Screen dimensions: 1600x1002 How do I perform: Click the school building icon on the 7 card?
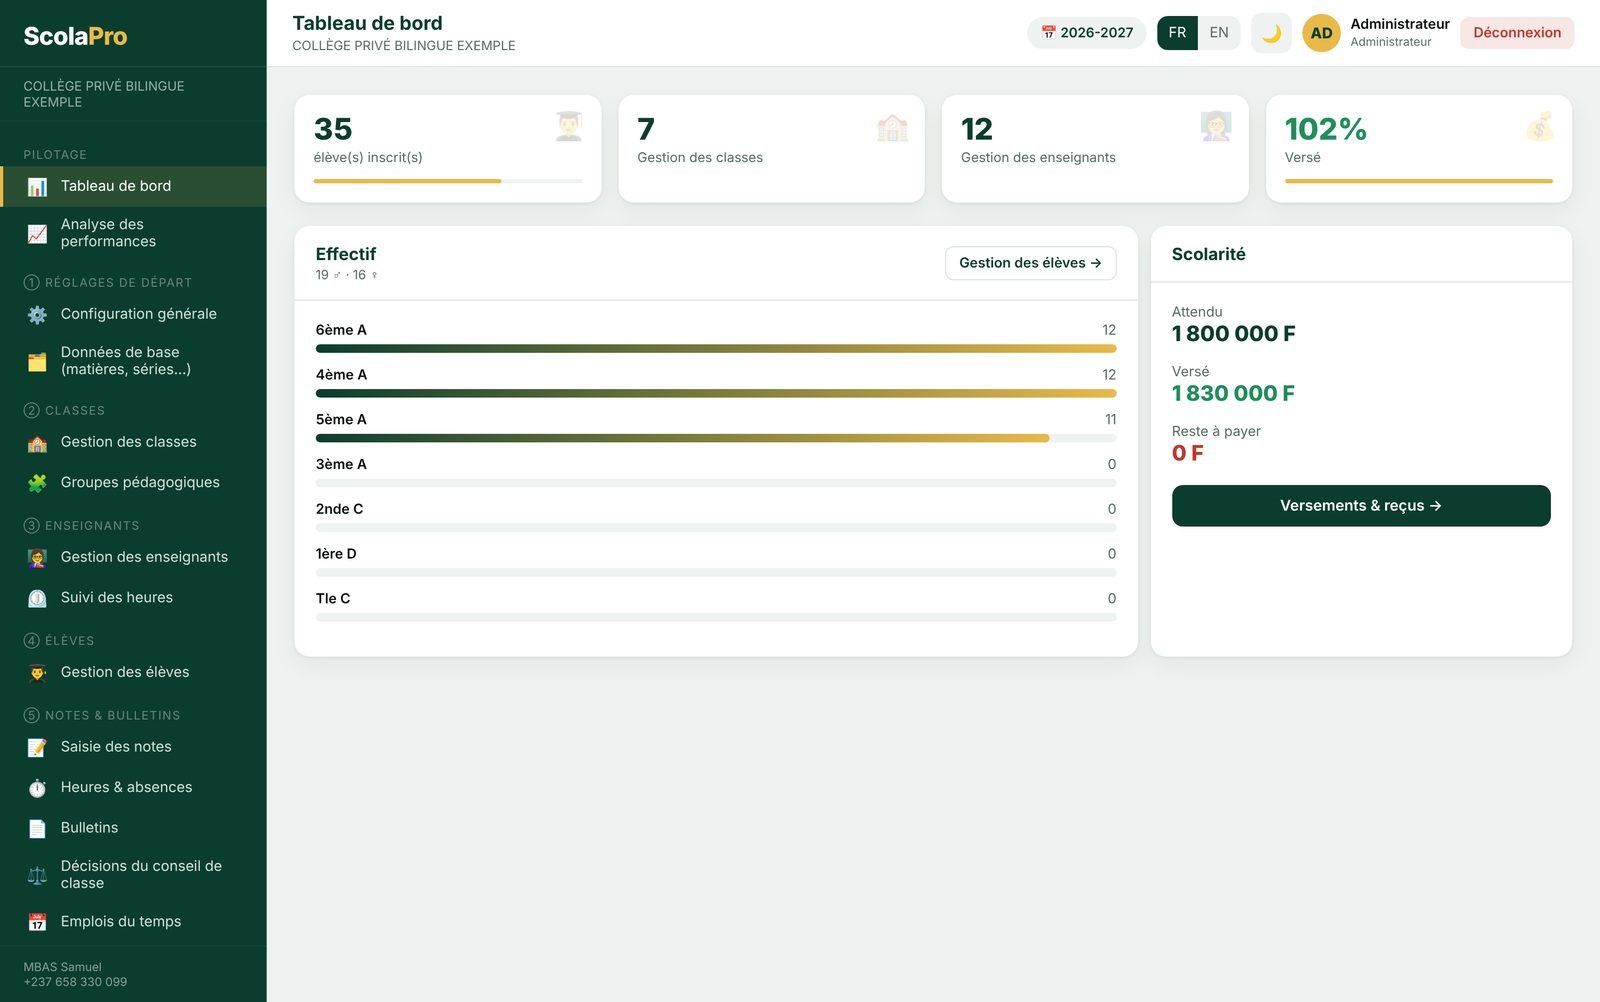(892, 126)
